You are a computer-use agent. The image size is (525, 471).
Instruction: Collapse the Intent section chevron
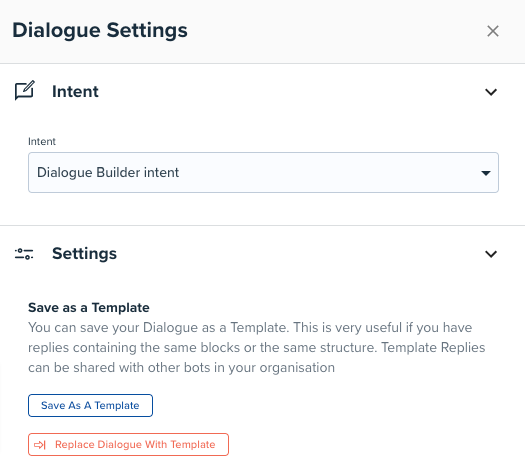pos(491,92)
